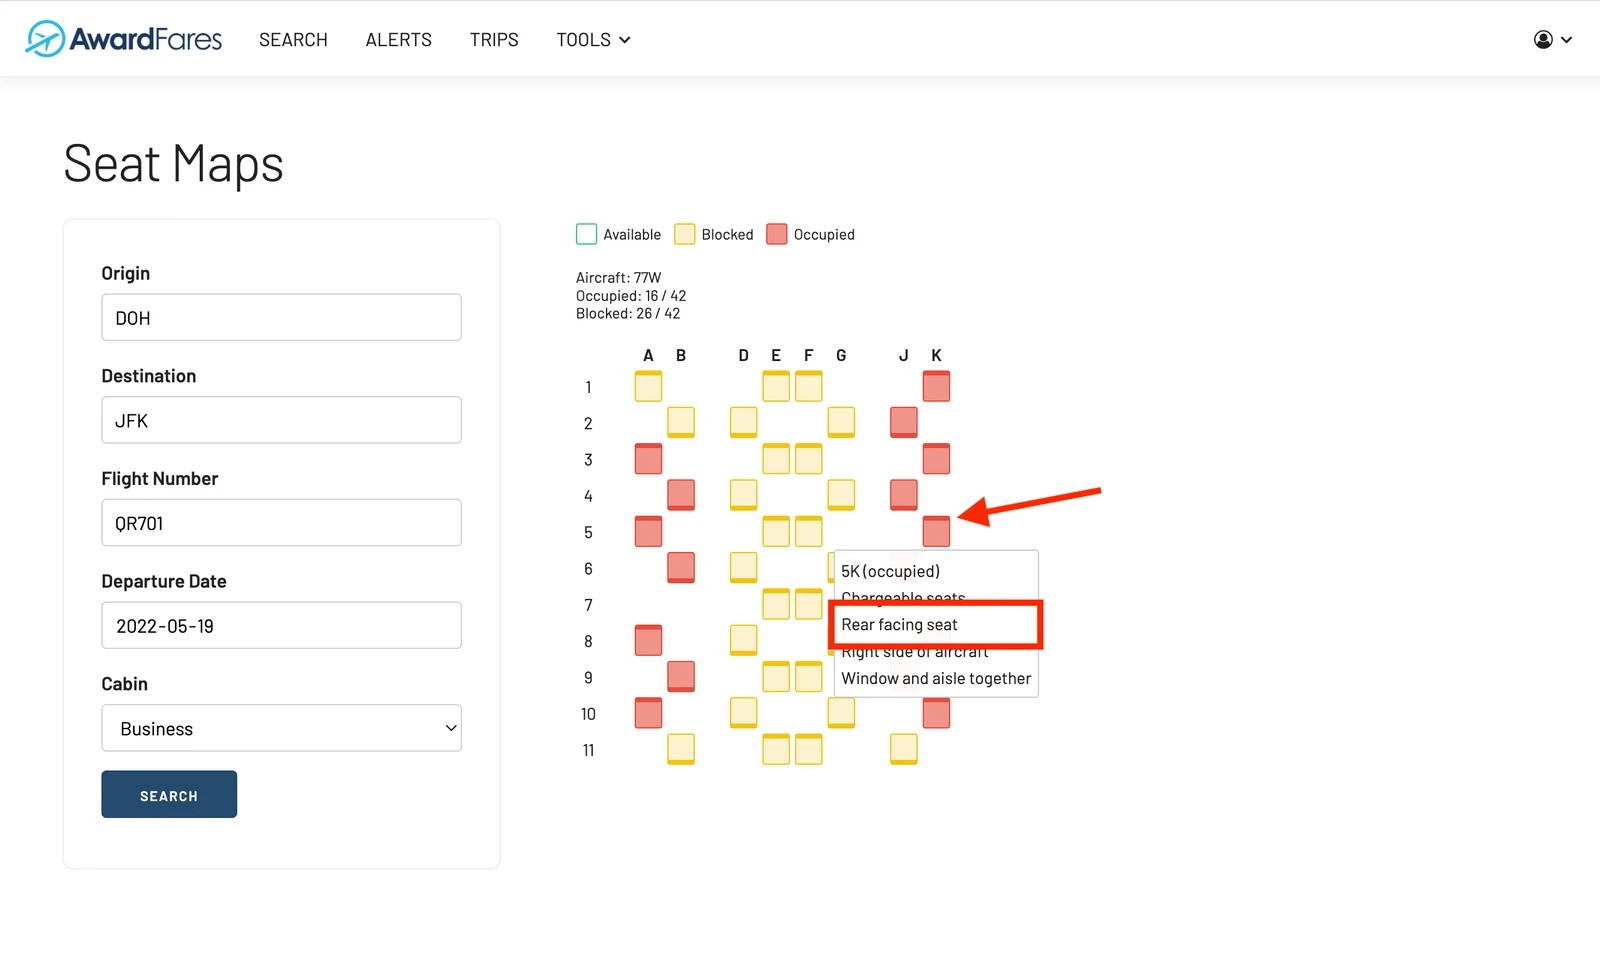
Task: Select blocked seat 9F
Action: point(809,676)
